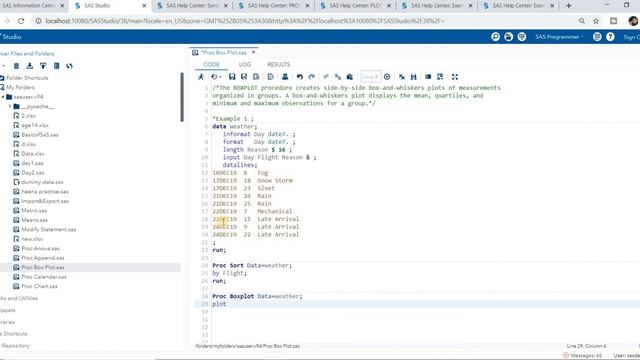The height and width of the screenshot is (360, 640).
Task: Switch to the LOG tab
Action: (x=244, y=64)
